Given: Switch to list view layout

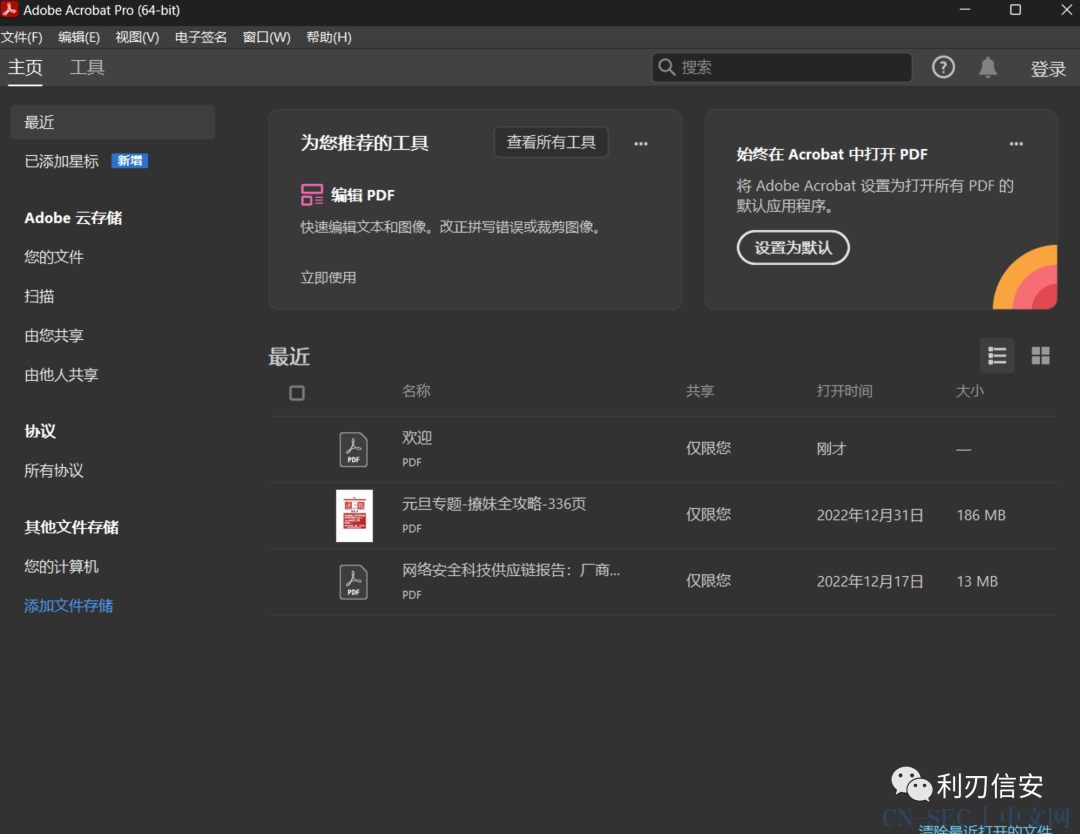Looking at the screenshot, I should 997,355.
